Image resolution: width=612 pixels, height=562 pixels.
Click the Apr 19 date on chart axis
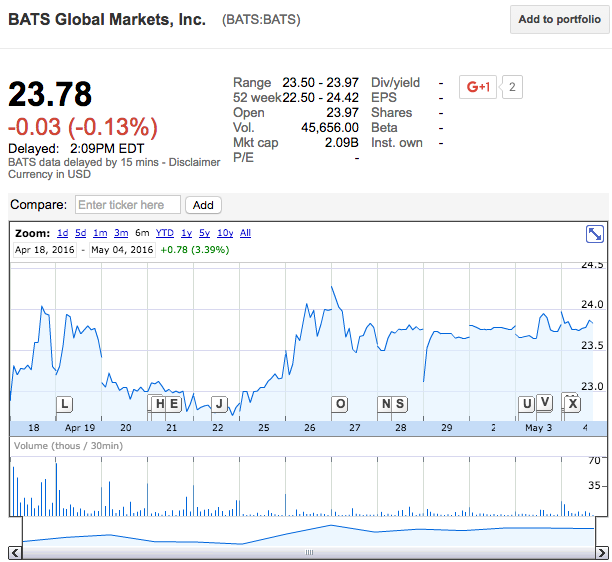click(x=80, y=428)
